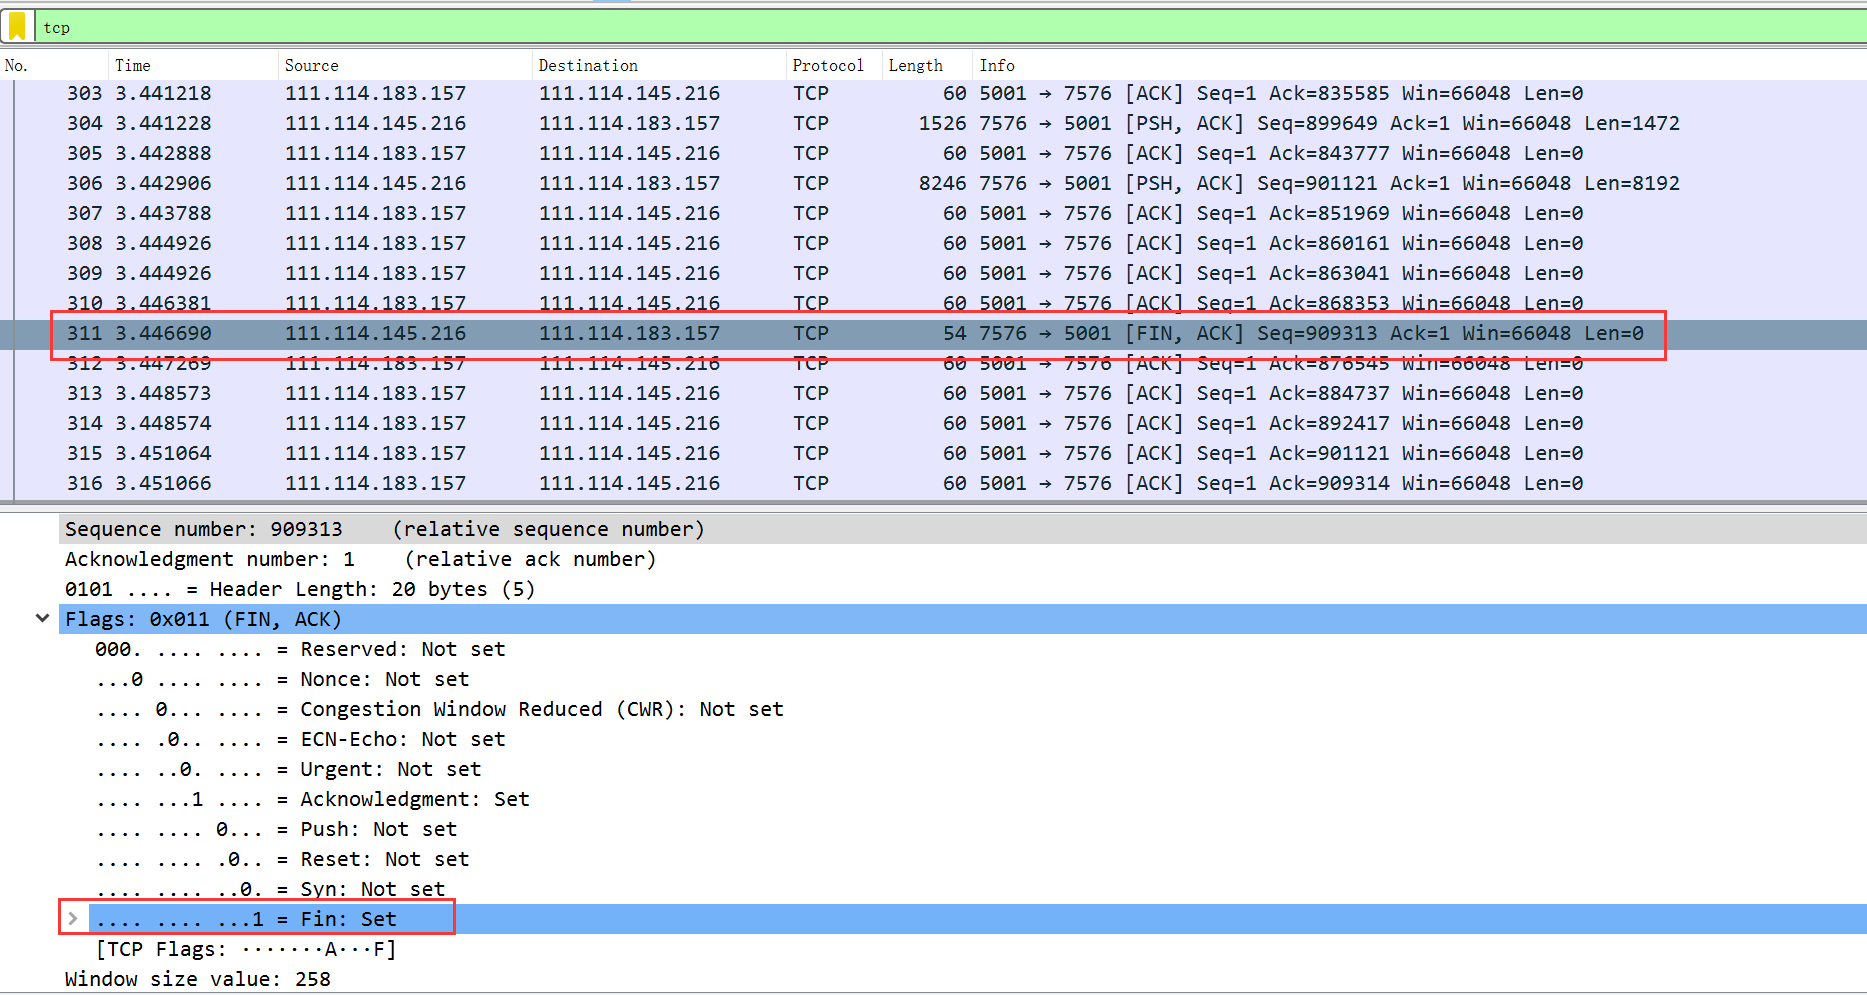1867x995 pixels.
Task: Select the Acknowledgment: Set flag line
Action: point(313,799)
